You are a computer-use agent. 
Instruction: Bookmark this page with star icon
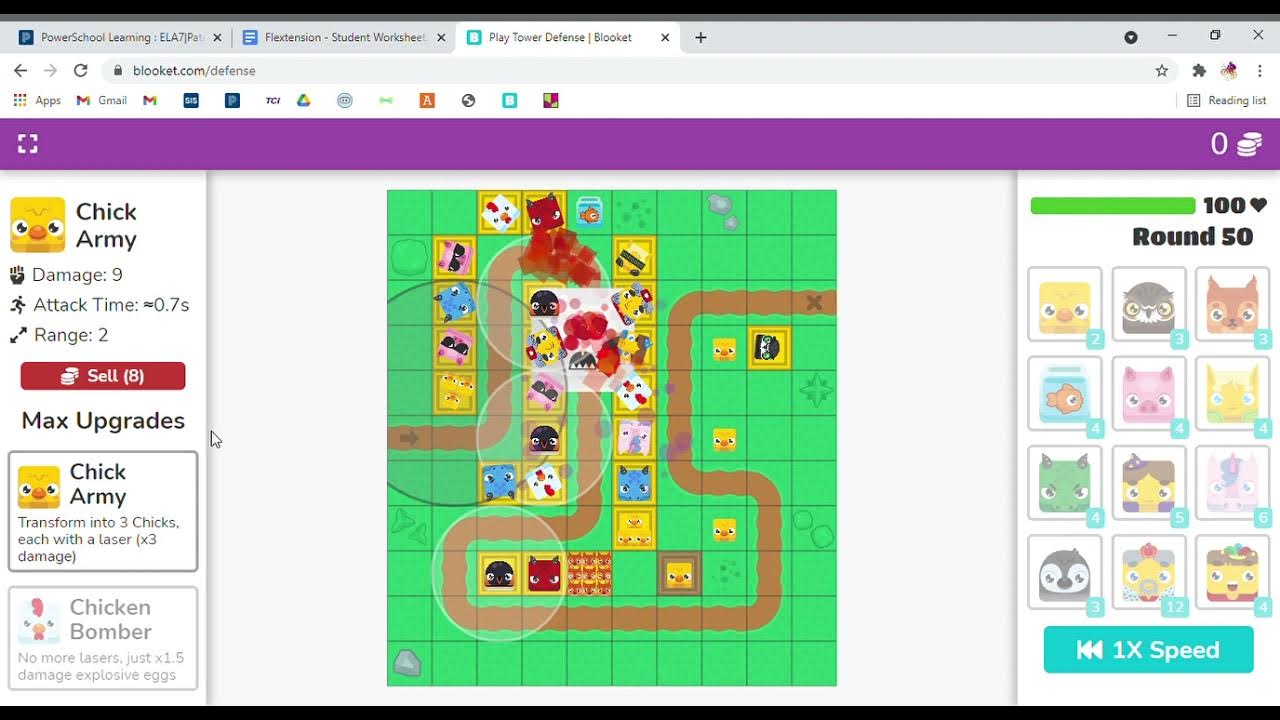coord(1161,70)
